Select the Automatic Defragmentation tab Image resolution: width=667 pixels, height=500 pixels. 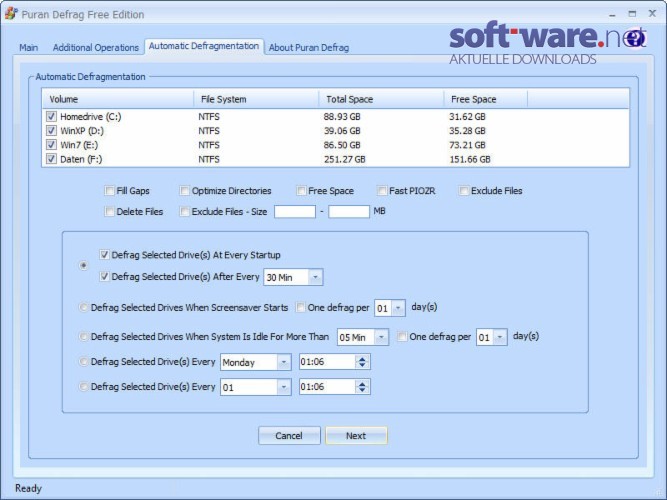click(x=204, y=46)
